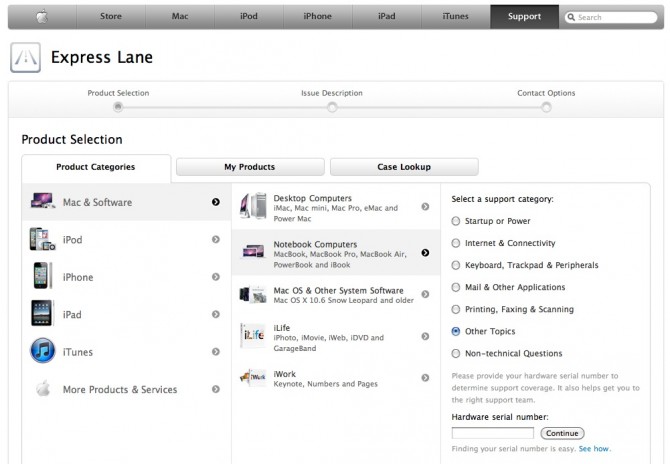
Task: Click the Express Lane heading
Action: click(x=102, y=57)
